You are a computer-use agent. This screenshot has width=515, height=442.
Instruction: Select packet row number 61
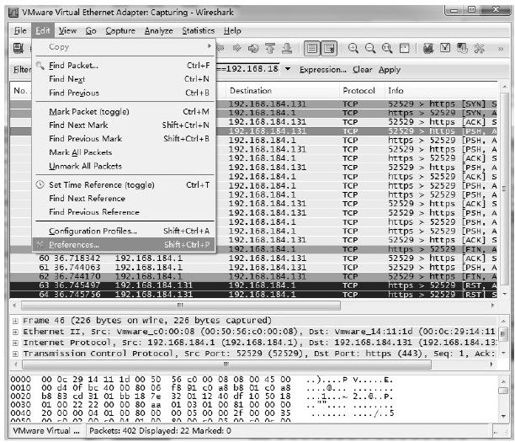(254, 267)
